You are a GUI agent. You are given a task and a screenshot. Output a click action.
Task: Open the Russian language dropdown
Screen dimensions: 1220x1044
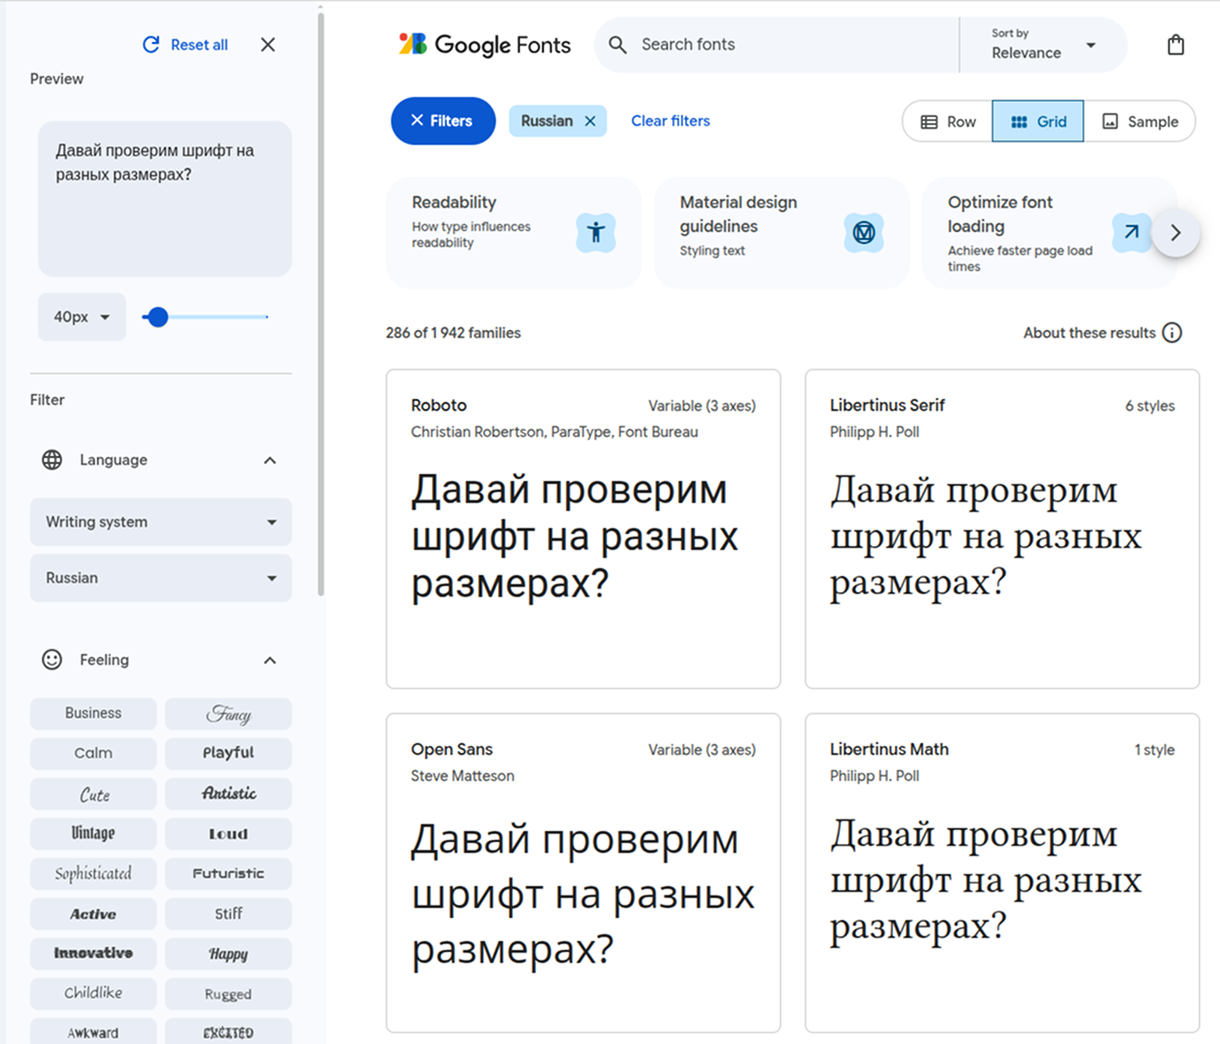pos(161,578)
